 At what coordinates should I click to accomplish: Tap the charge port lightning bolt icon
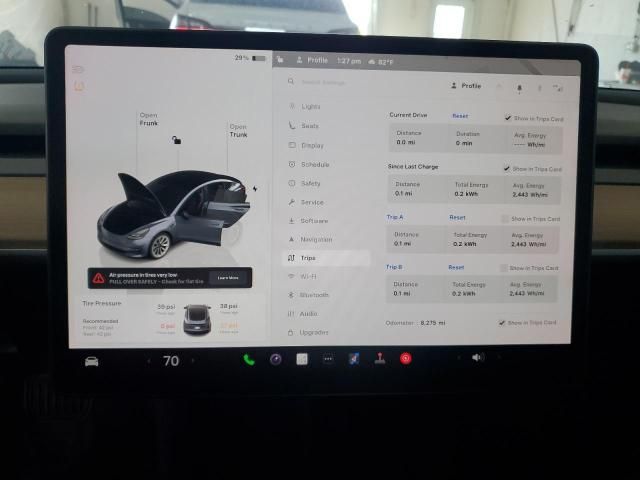pos(255,188)
